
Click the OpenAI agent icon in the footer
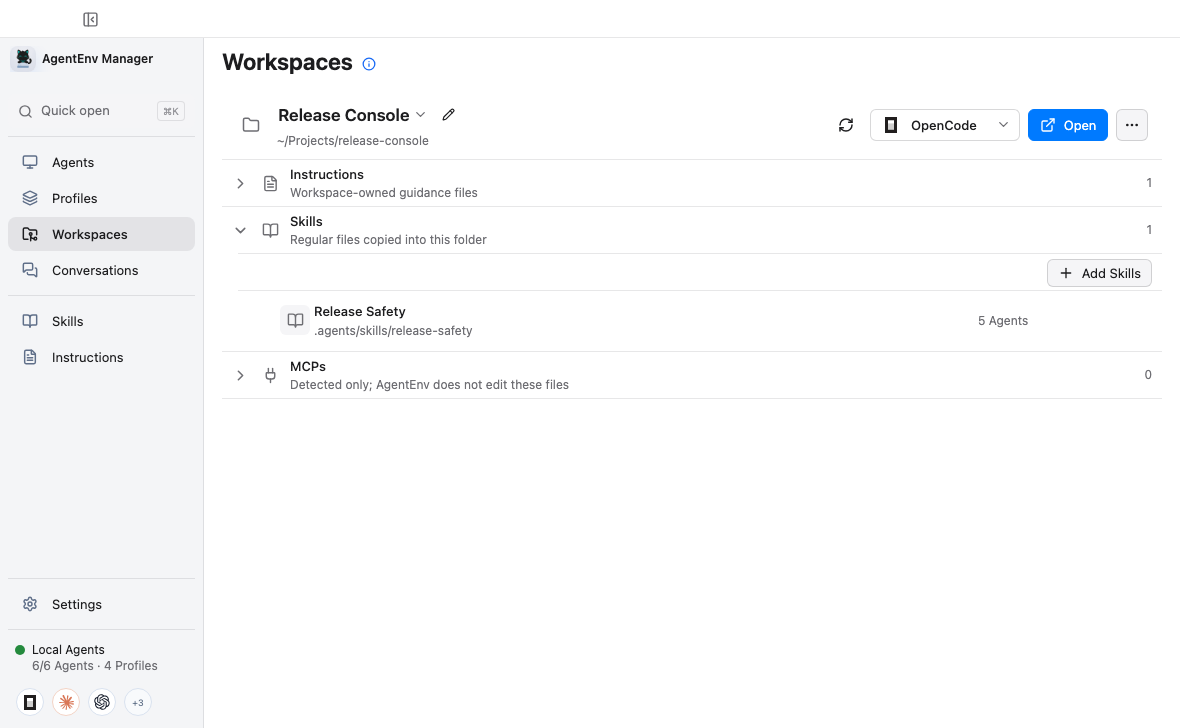102,702
